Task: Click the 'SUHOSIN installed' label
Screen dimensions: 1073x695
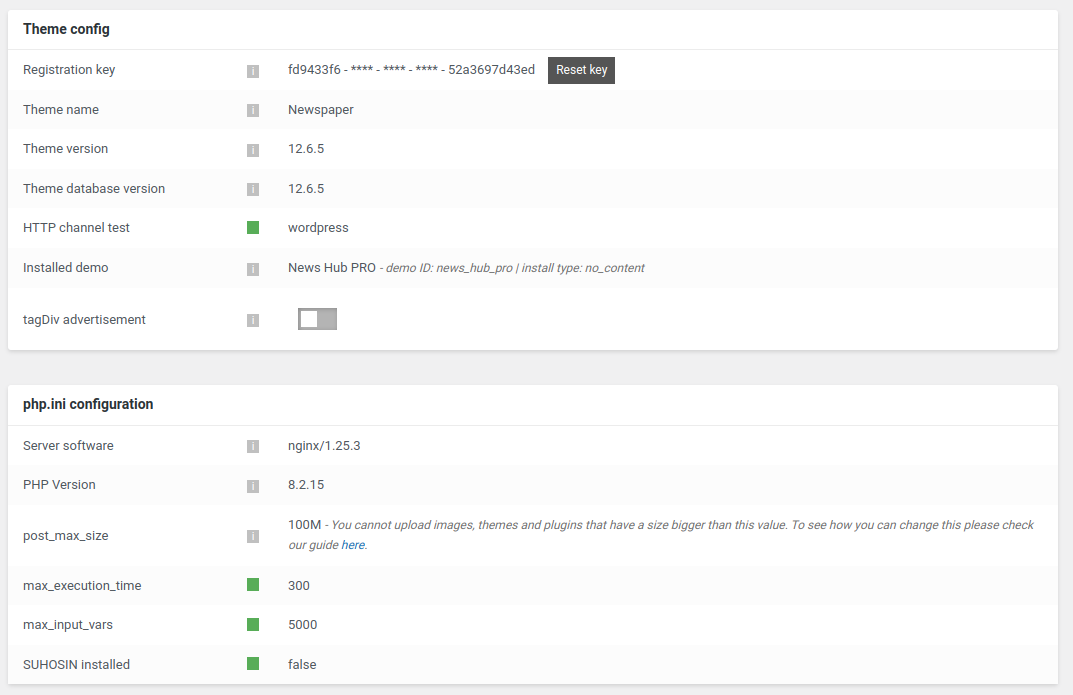Action: pos(77,664)
